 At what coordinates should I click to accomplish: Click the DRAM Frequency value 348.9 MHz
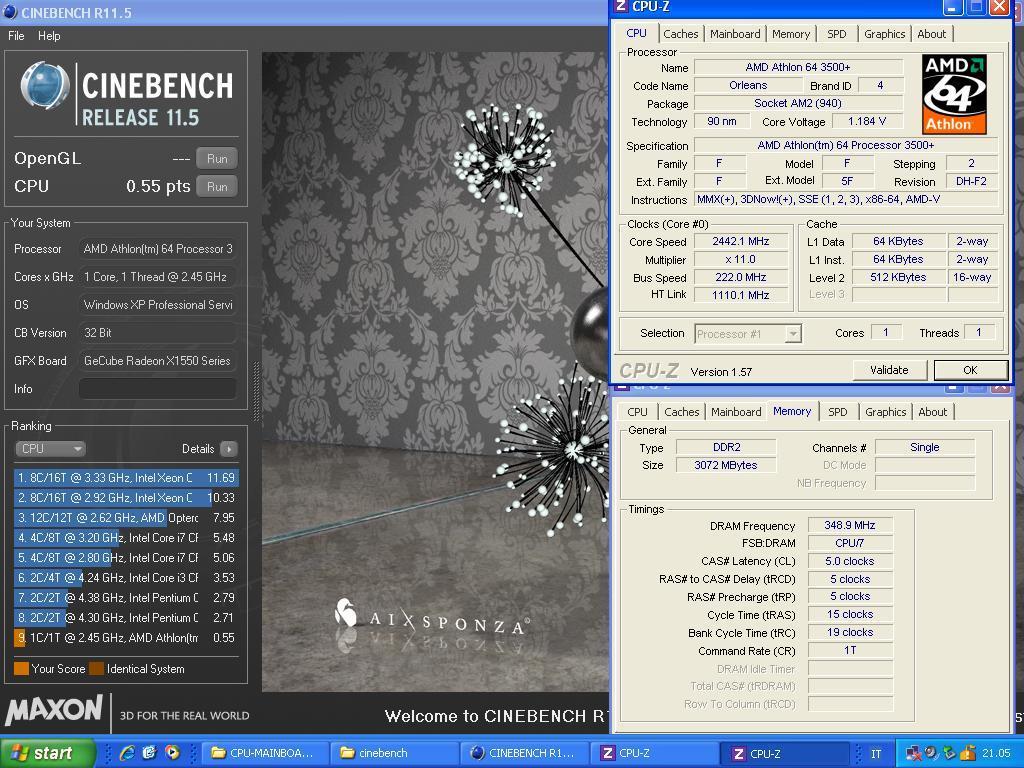pos(850,525)
